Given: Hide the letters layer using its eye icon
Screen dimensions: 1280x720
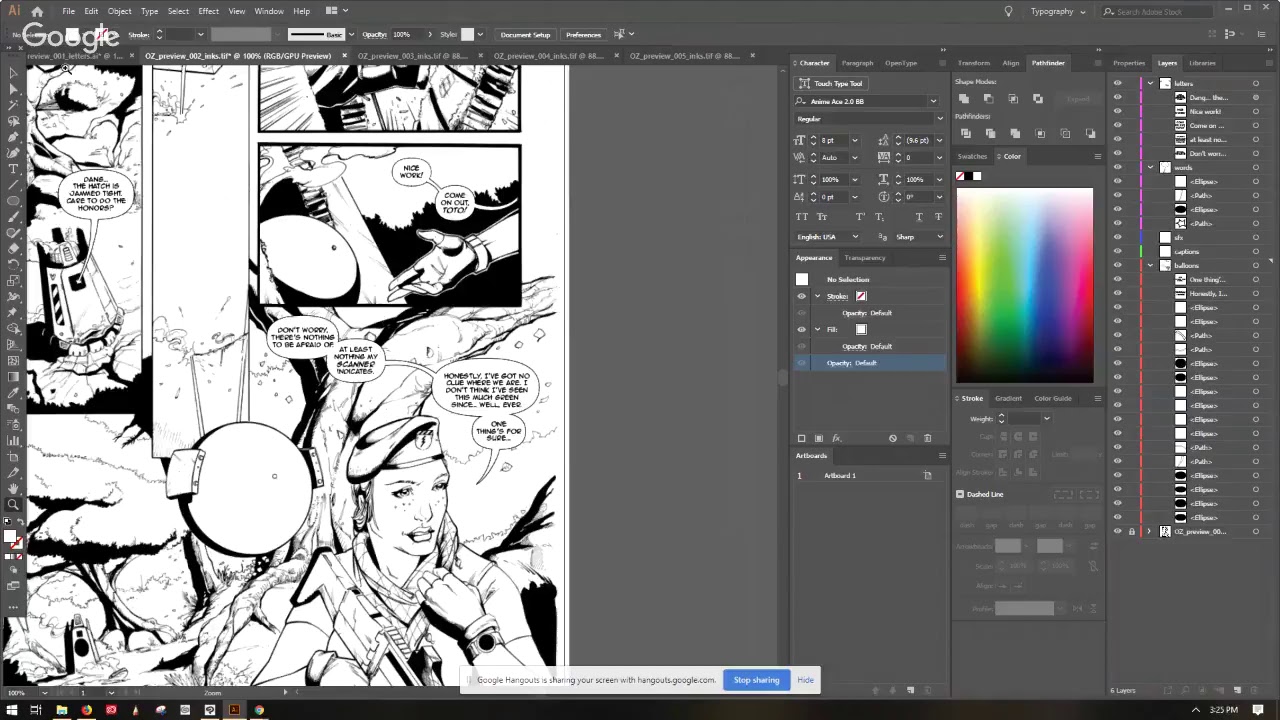Looking at the screenshot, I should pos(1118,84).
